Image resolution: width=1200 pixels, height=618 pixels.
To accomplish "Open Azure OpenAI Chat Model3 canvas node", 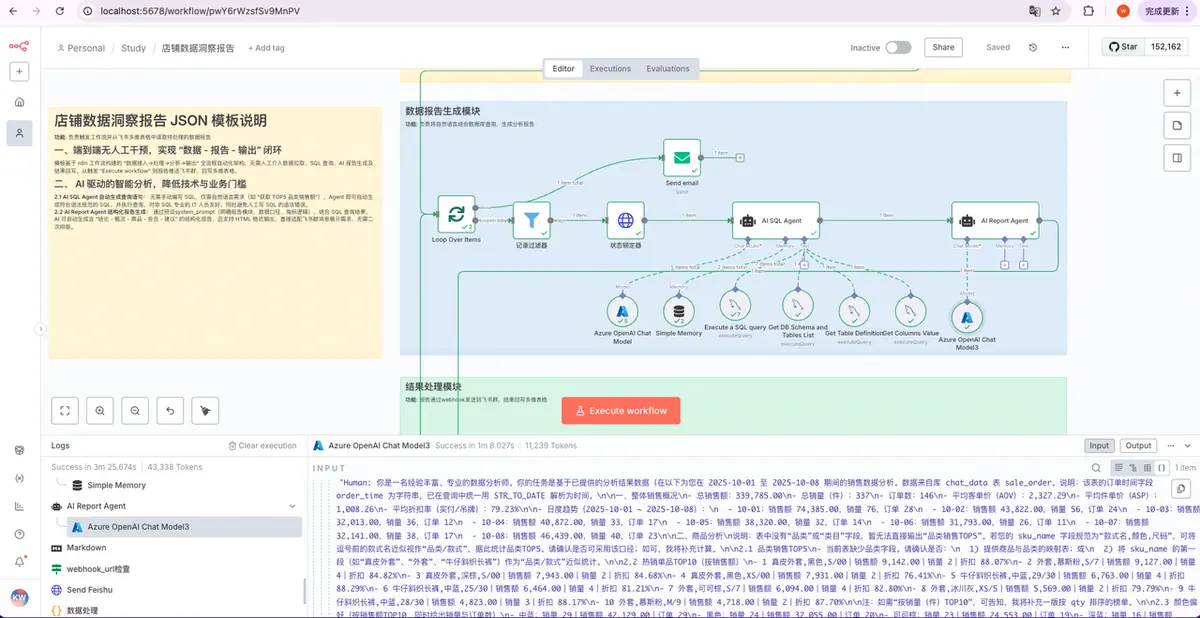I will 967,317.
